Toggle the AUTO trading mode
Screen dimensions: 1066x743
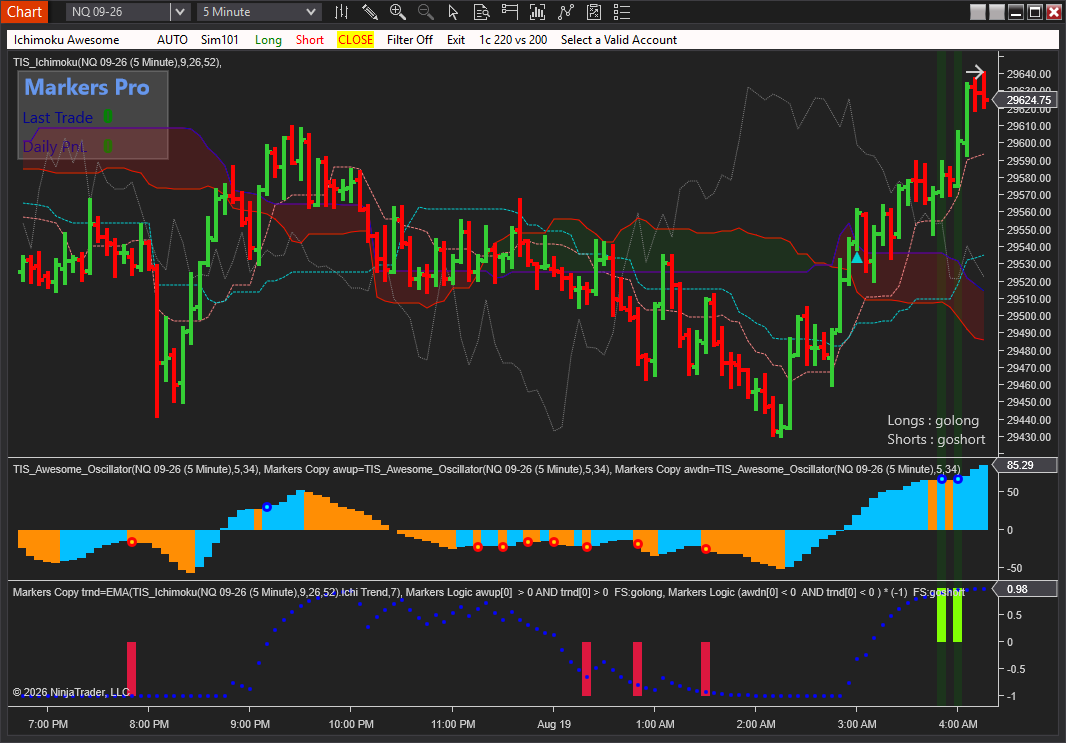click(x=172, y=39)
